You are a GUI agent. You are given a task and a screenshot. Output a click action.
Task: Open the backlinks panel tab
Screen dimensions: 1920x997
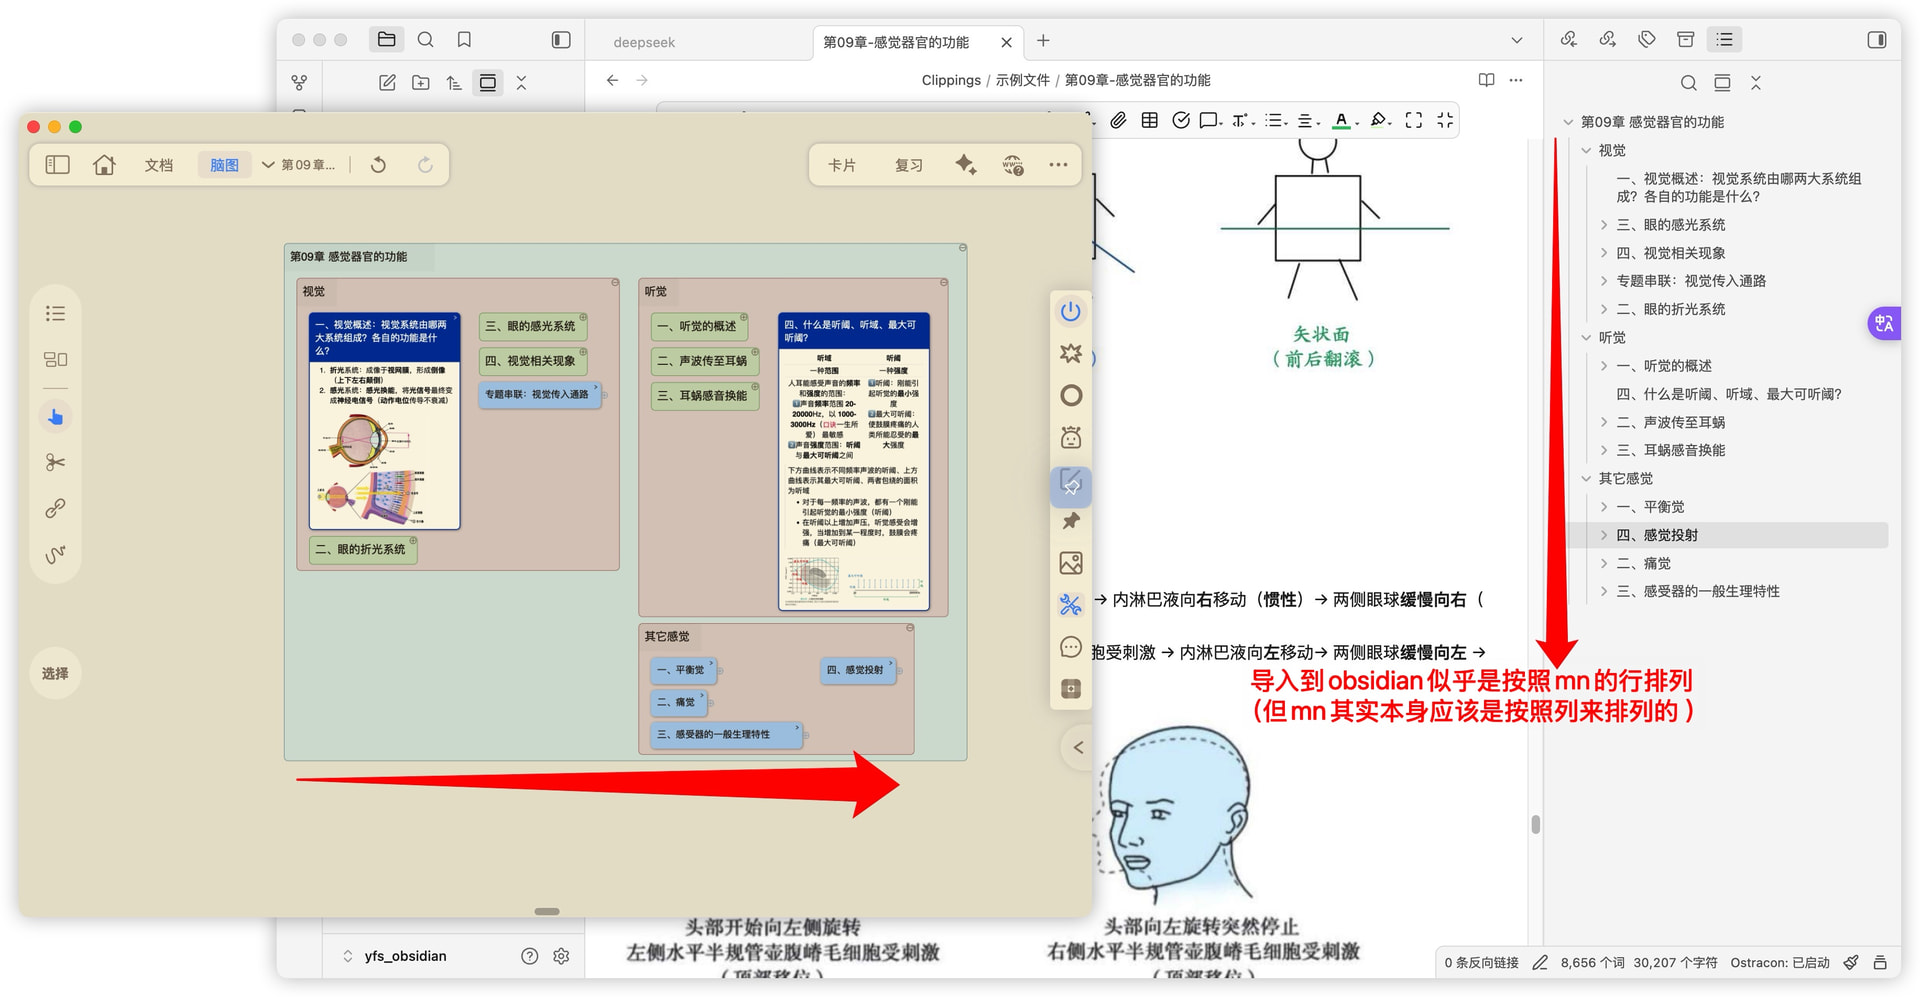tap(1569, 40)
